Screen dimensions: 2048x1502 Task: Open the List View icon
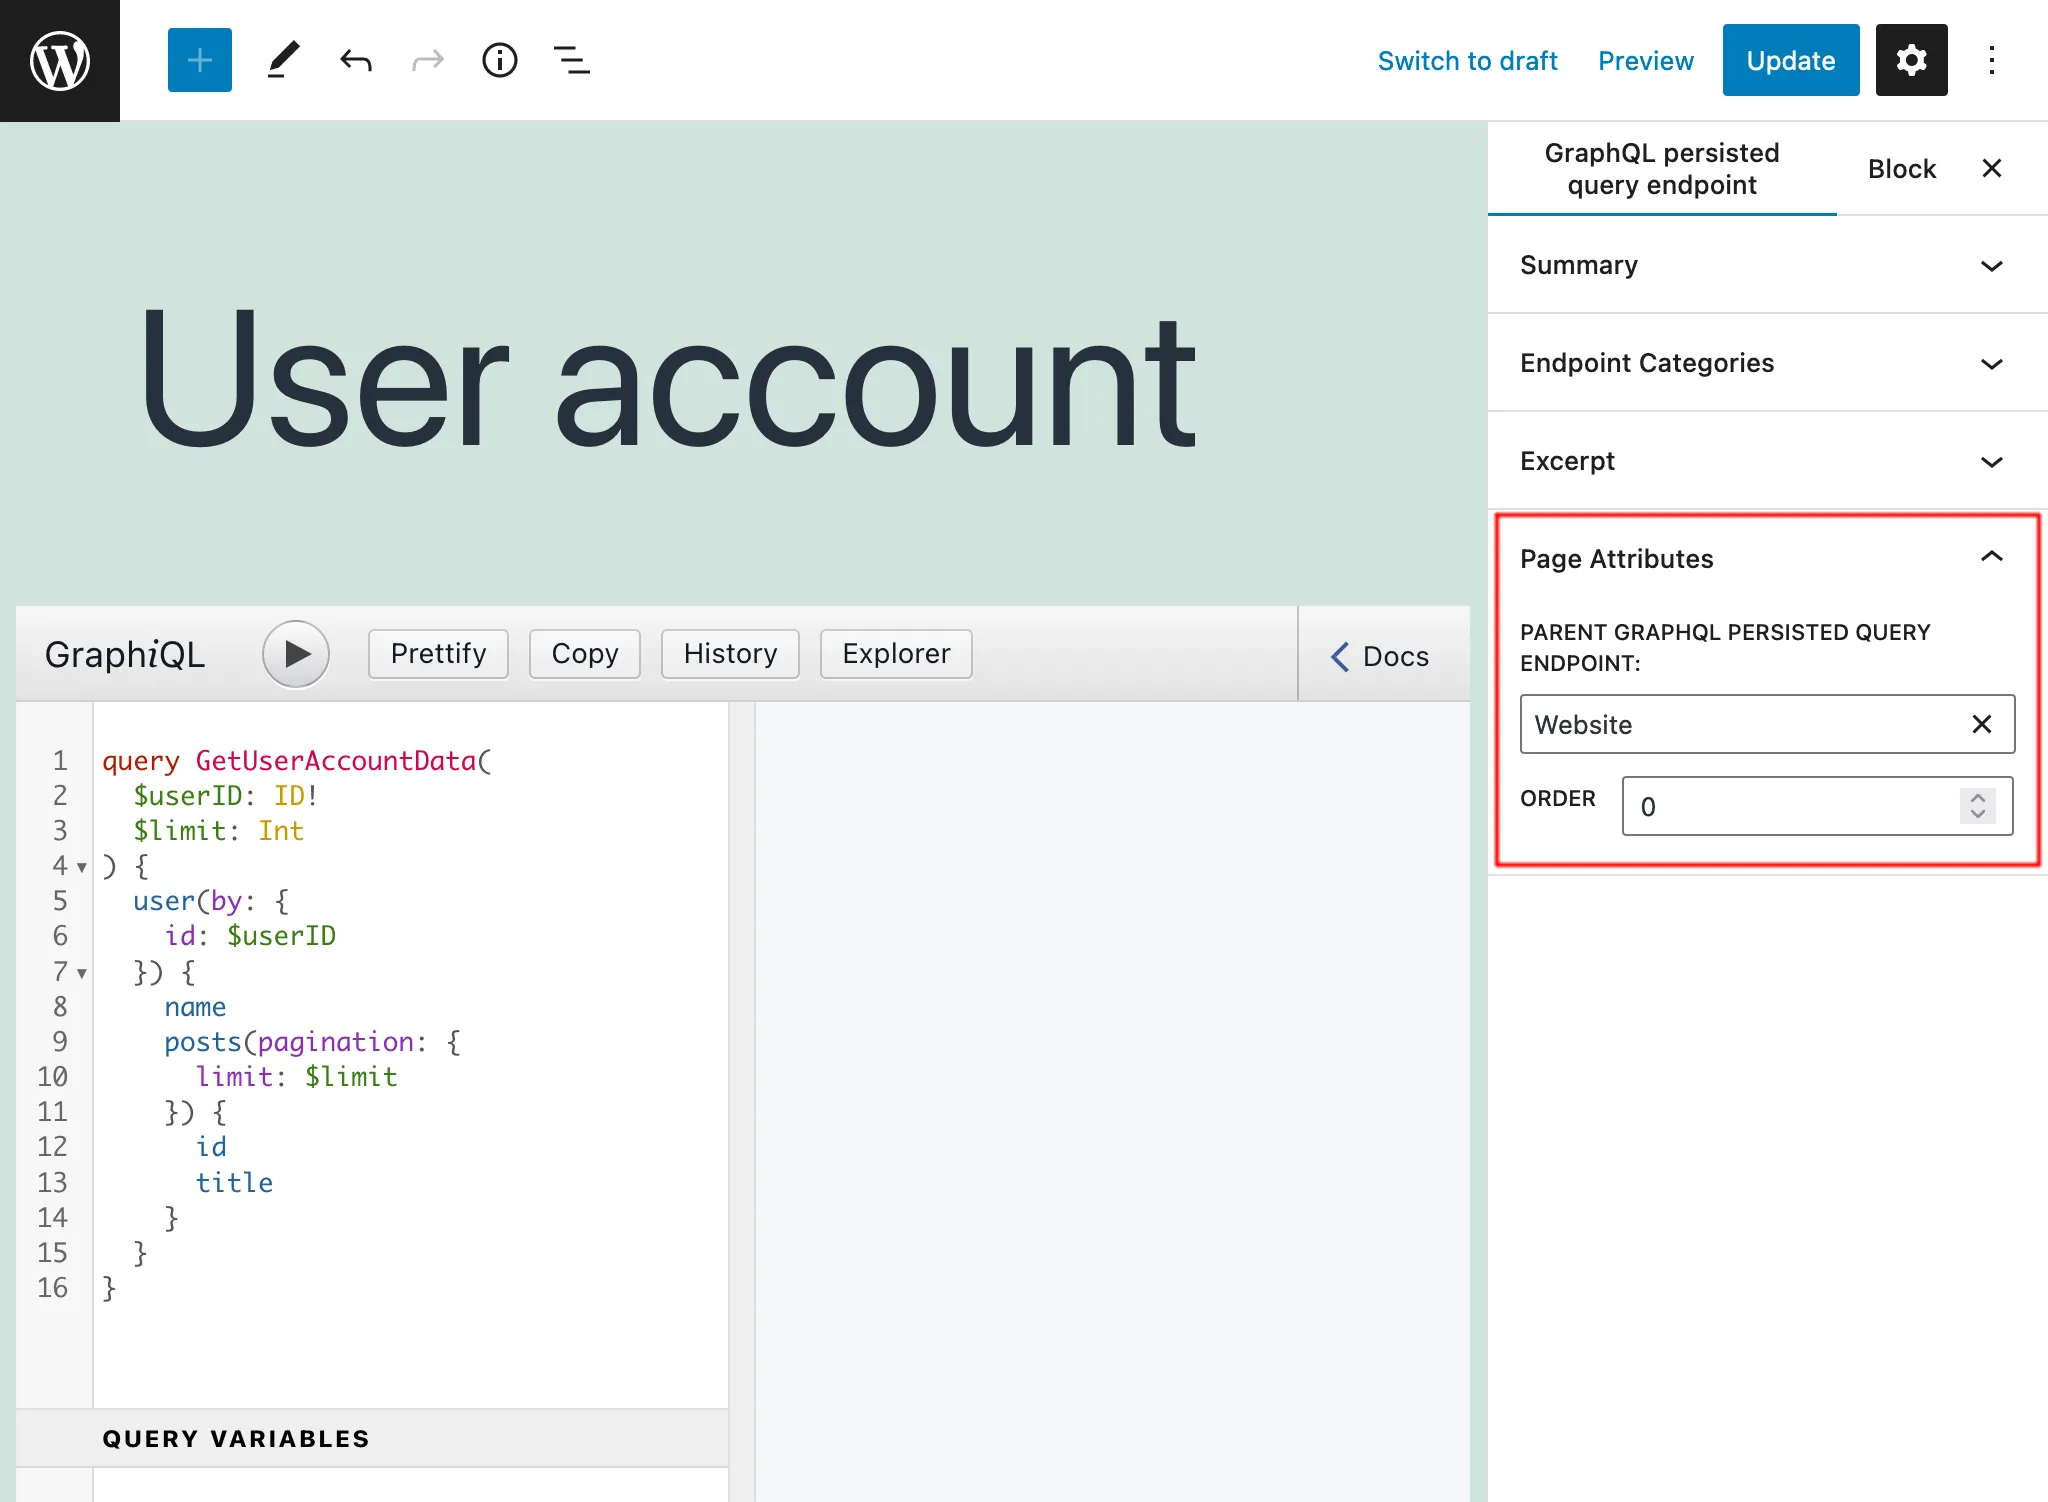tap(572, 60)
